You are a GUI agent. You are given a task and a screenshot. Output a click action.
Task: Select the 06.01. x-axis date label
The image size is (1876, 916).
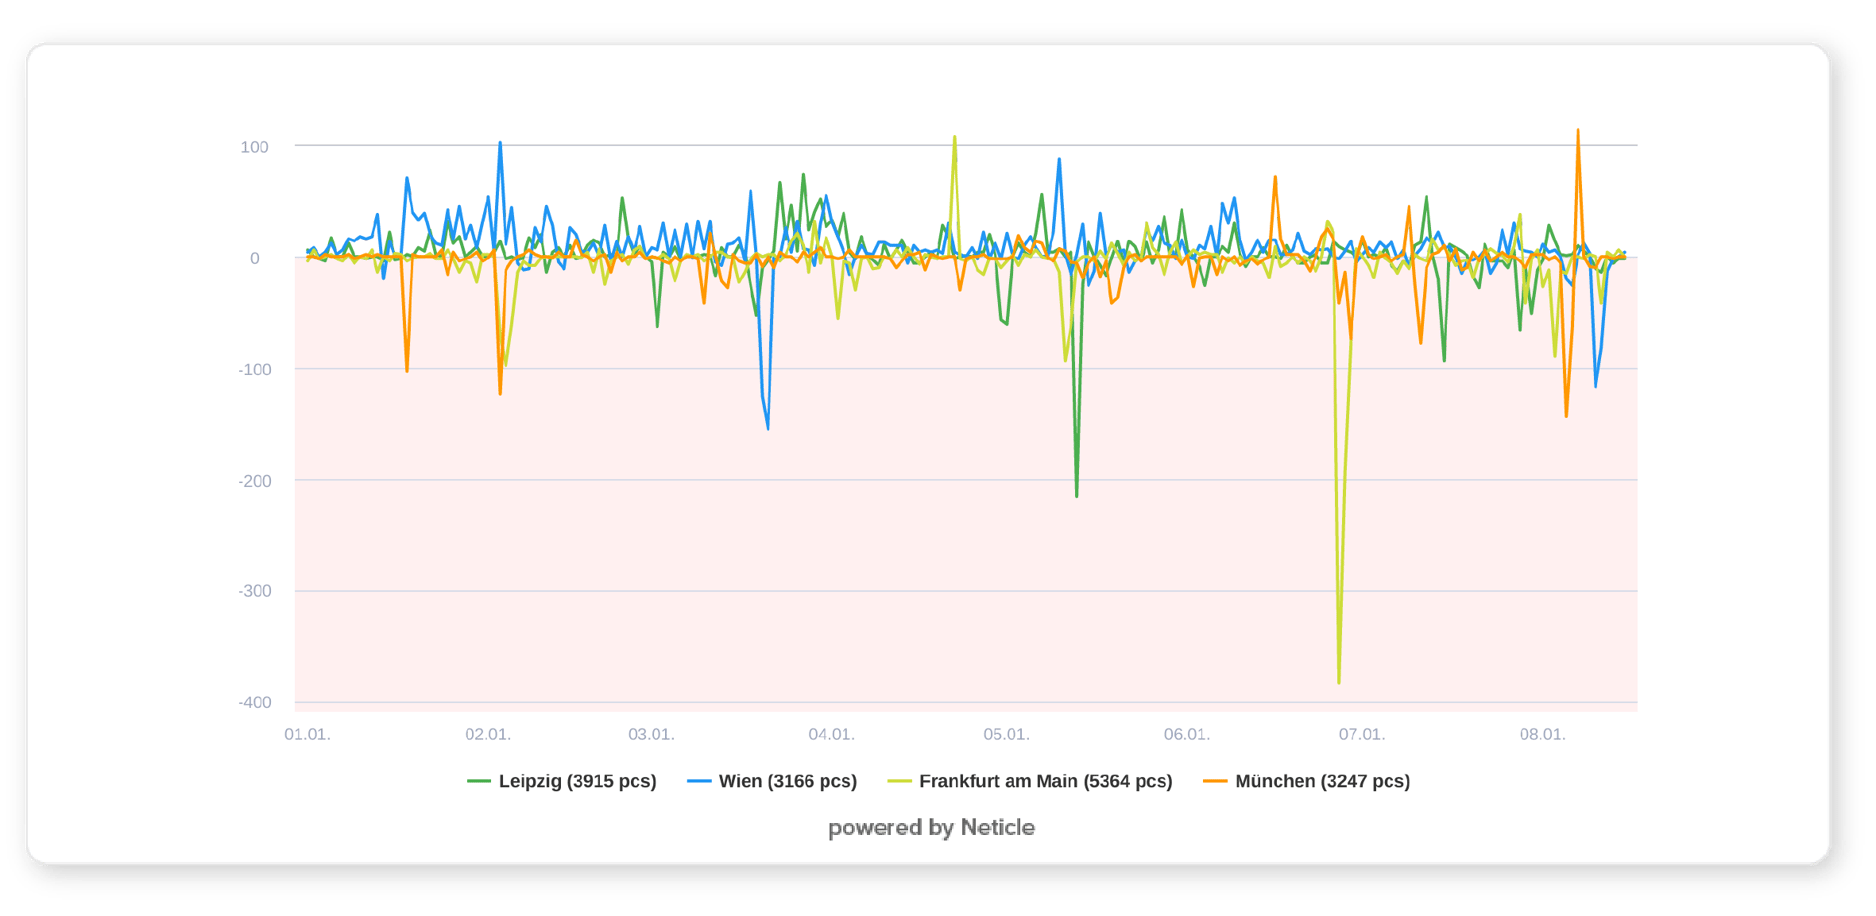(1187, 734)
